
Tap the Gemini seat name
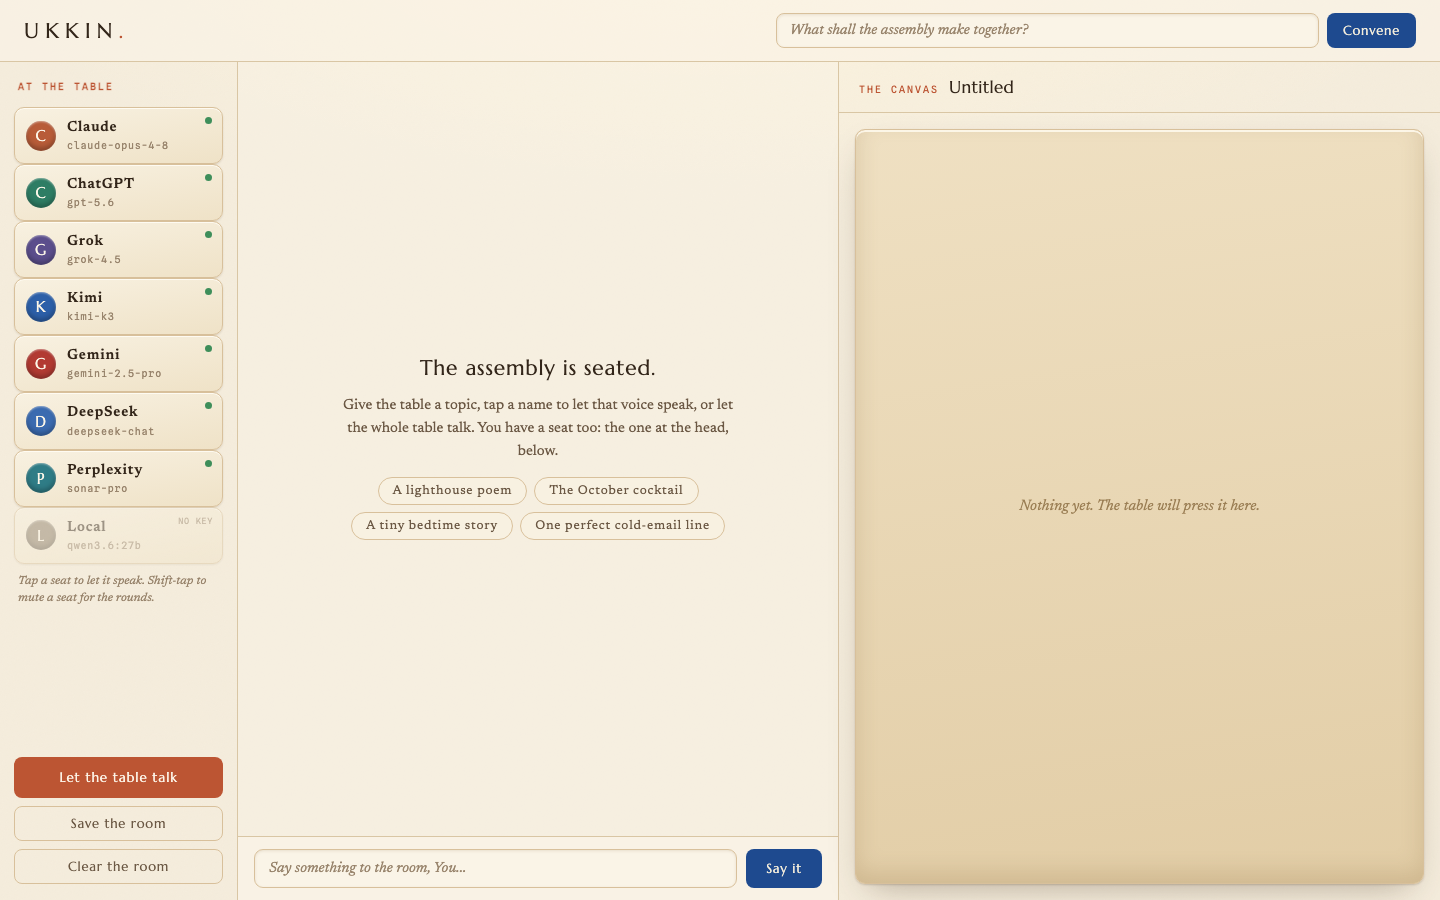(93, 354)
